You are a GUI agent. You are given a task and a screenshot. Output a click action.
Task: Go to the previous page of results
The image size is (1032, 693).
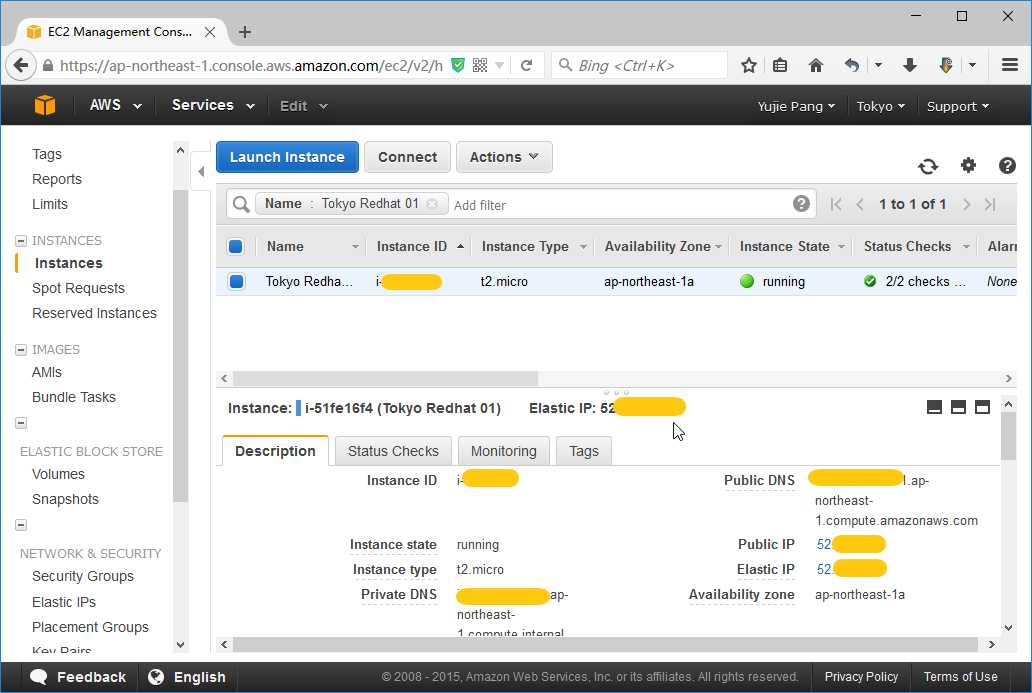click(860, 205)
